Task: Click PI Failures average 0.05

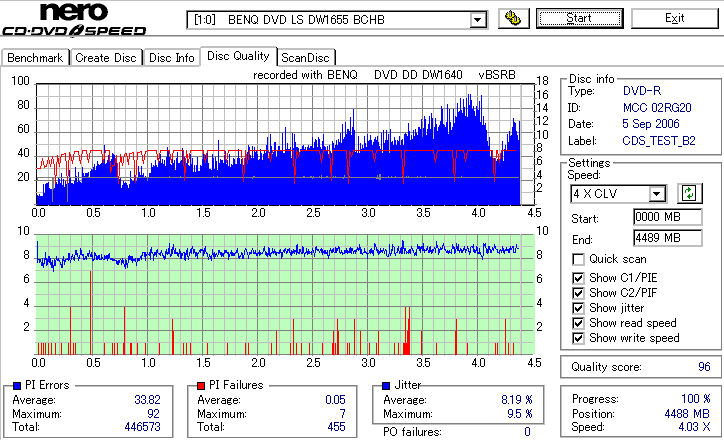Action: (335, 399)
